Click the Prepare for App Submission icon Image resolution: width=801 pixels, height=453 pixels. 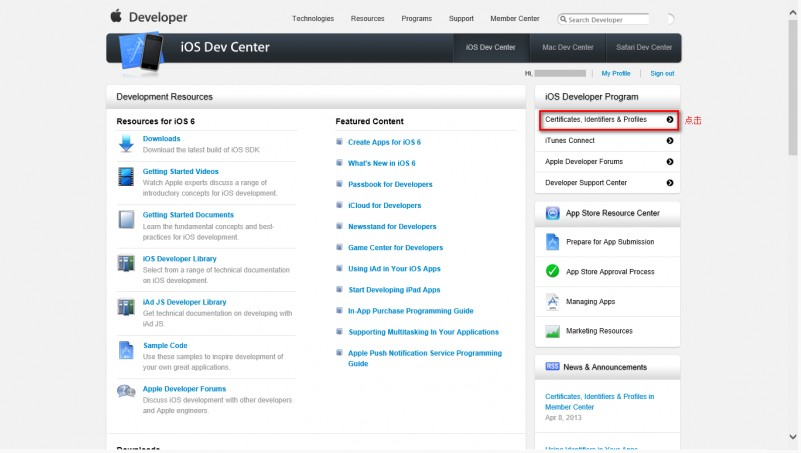[x=552, y=242]
